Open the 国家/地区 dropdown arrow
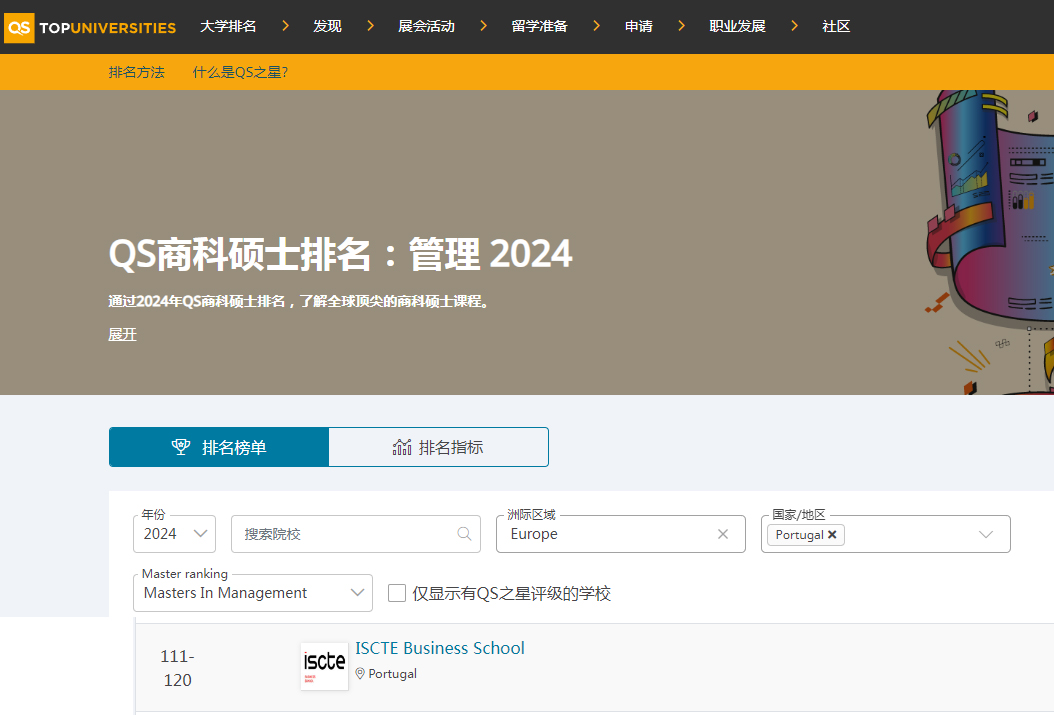Screen dimensions: 1054x715 [985, 534]
